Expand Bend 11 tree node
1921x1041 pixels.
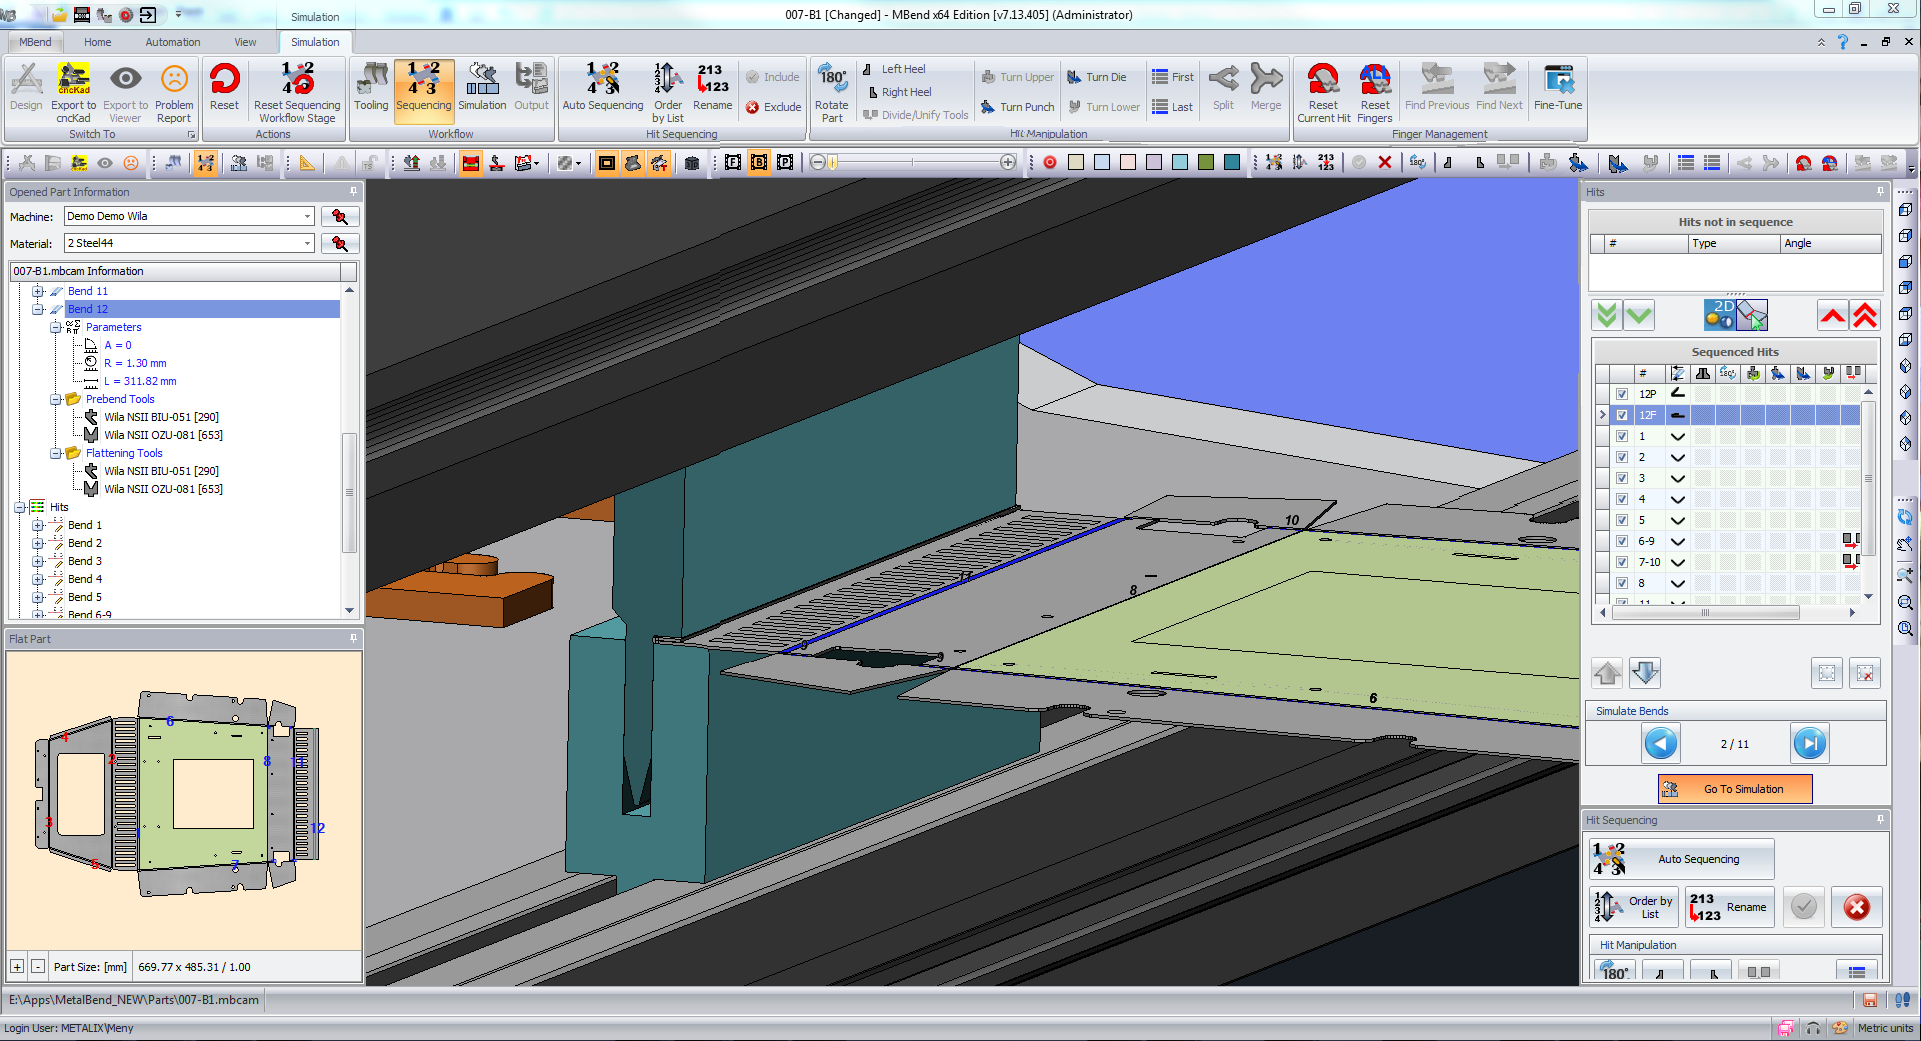[x=38, y=291]
